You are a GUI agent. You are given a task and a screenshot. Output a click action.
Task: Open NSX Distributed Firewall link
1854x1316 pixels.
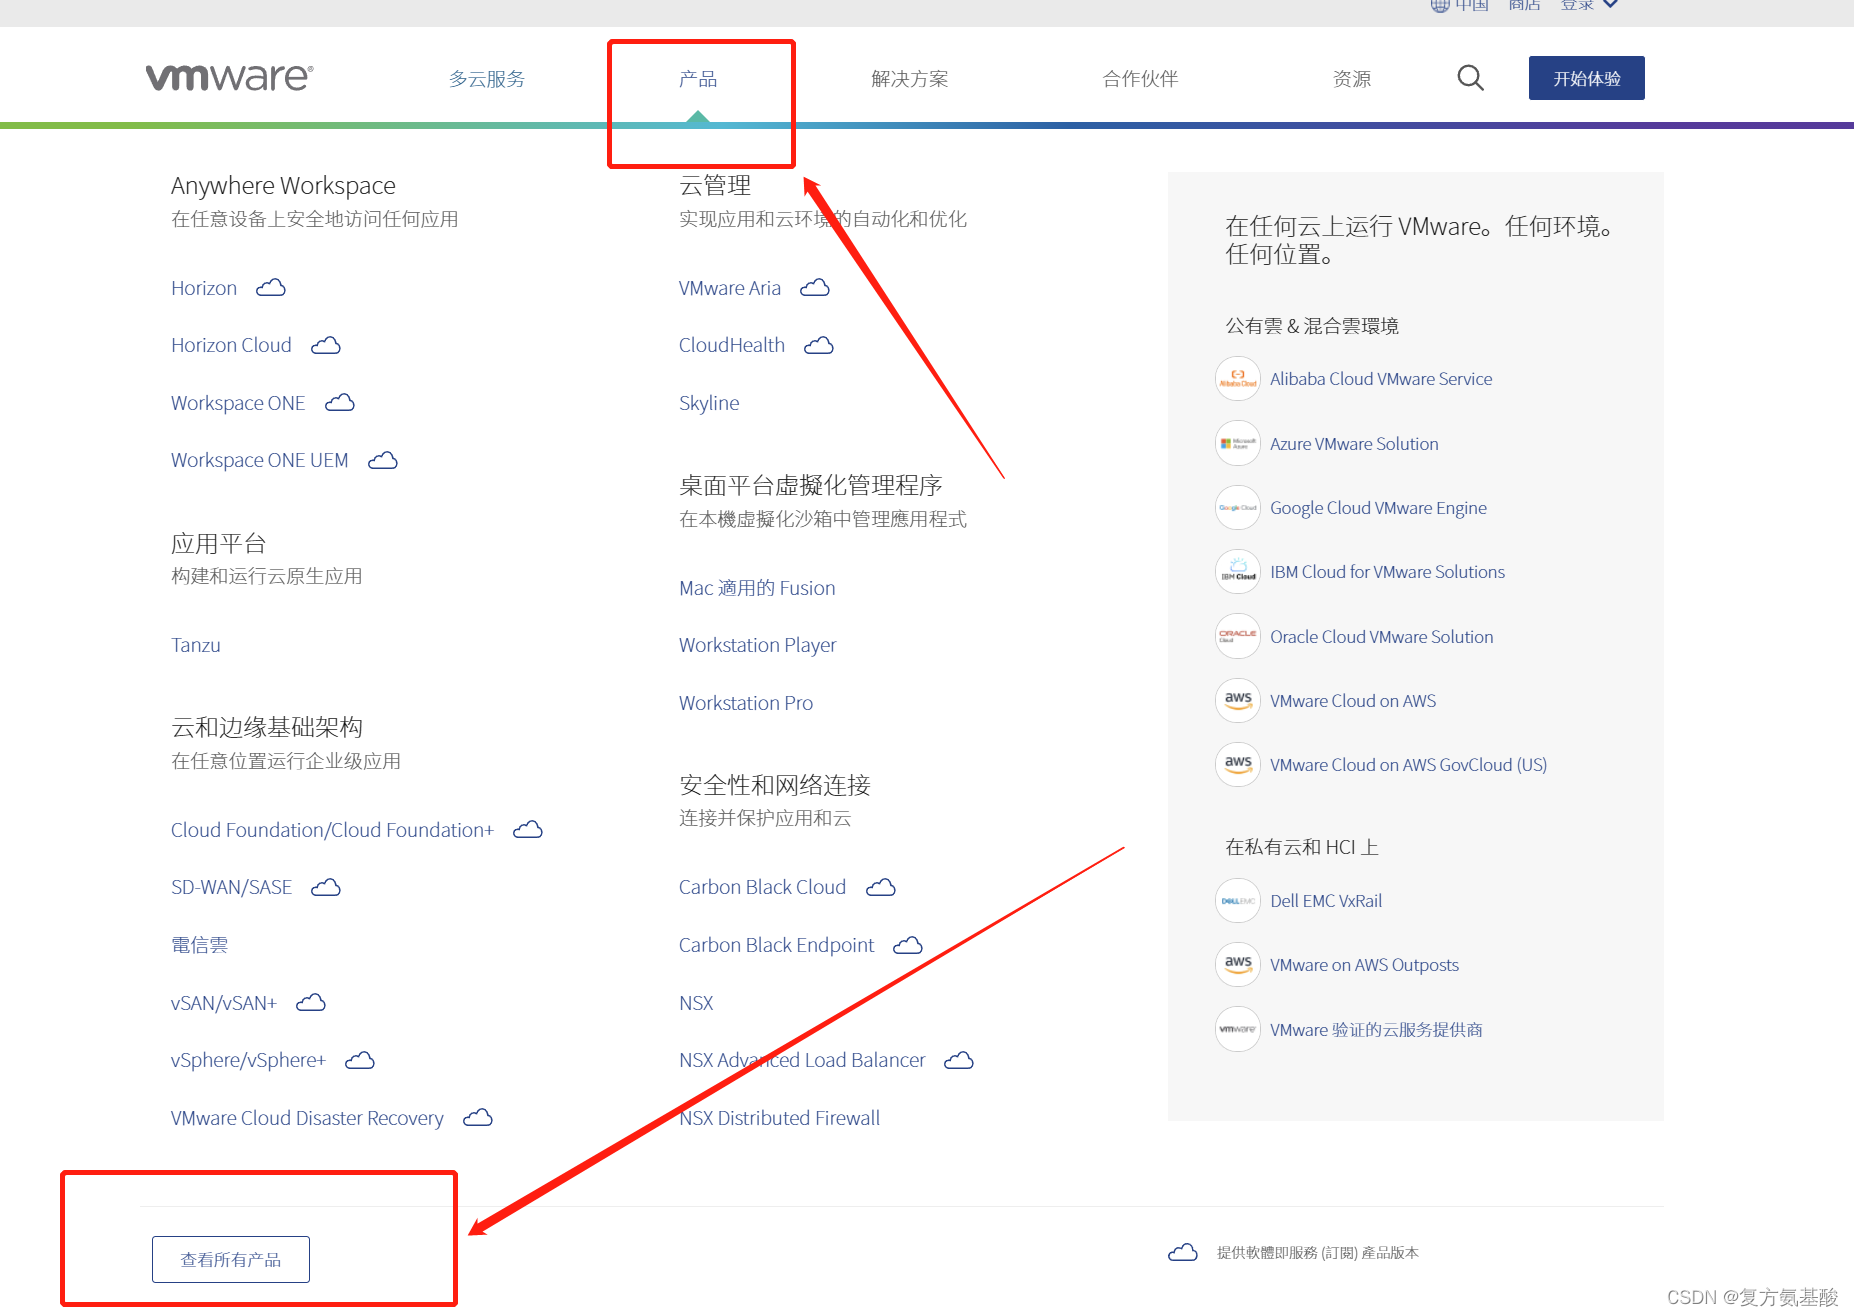[x=780, y=1118]
